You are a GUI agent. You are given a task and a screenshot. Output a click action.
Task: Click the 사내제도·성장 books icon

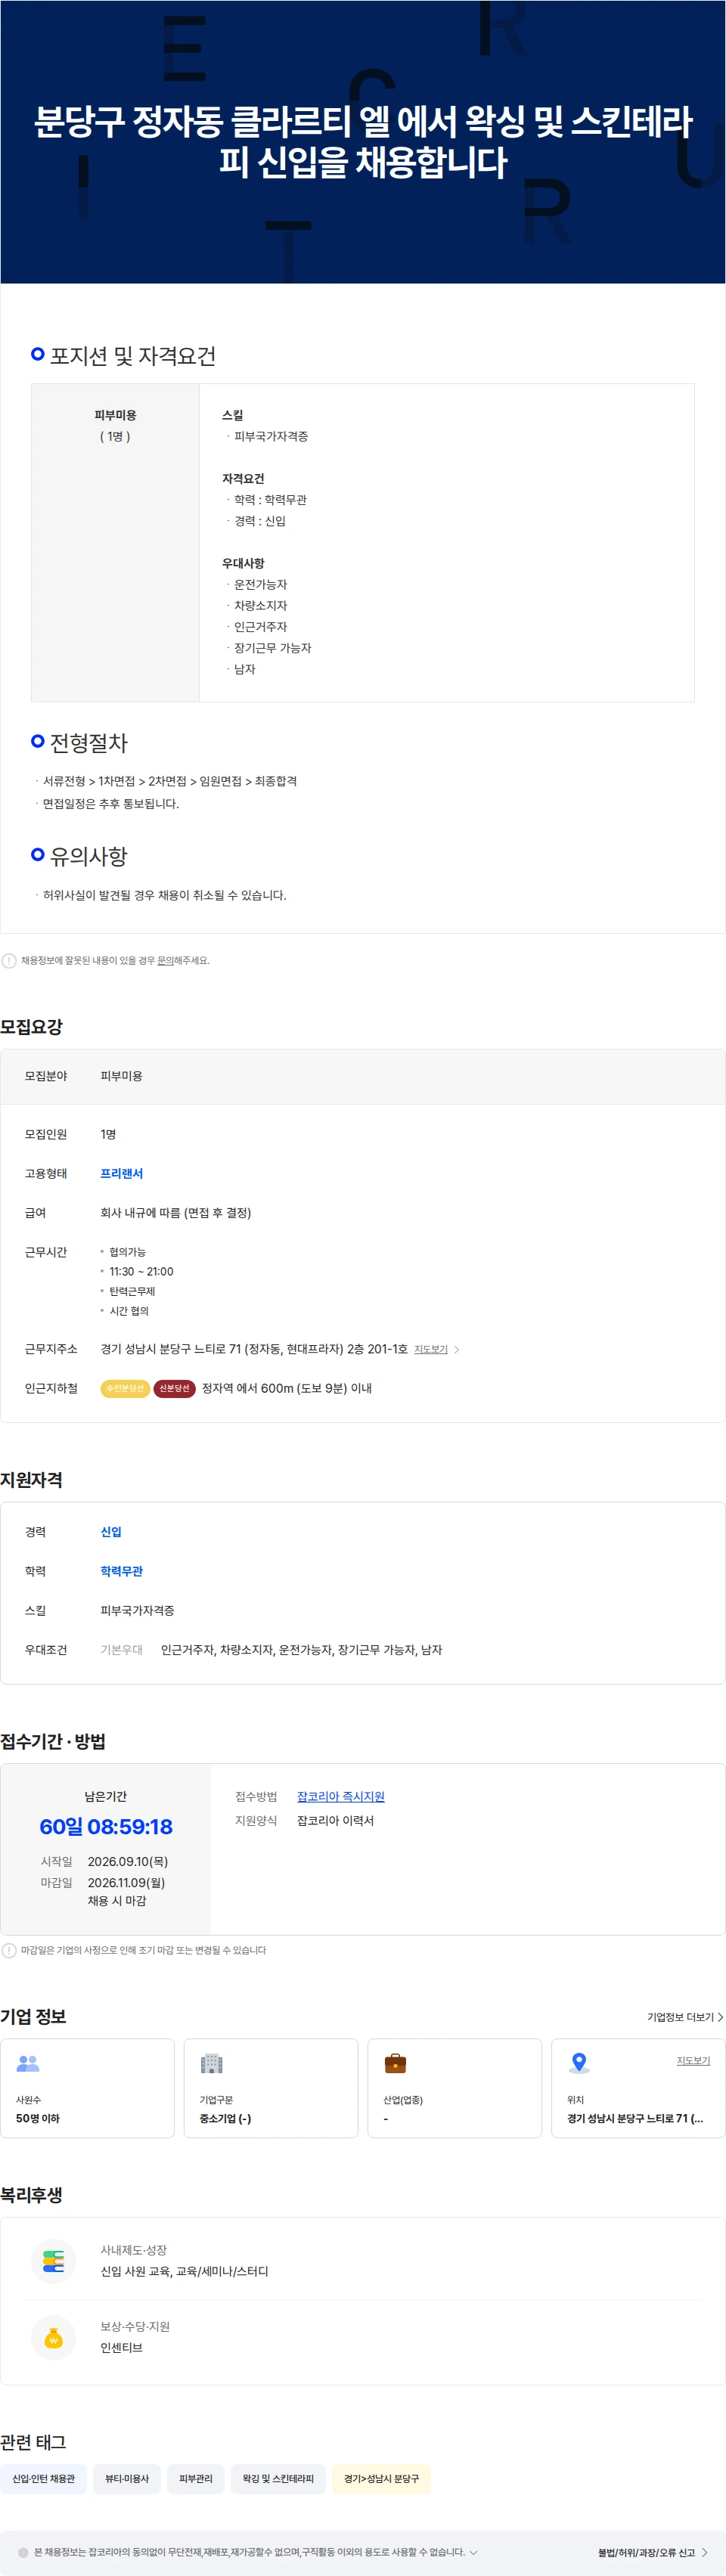54,2261
